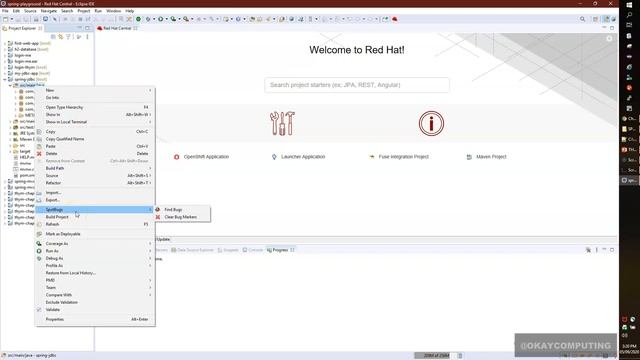Select Mark as Deployable entry

pyautogui.click(x=95, y=234)
